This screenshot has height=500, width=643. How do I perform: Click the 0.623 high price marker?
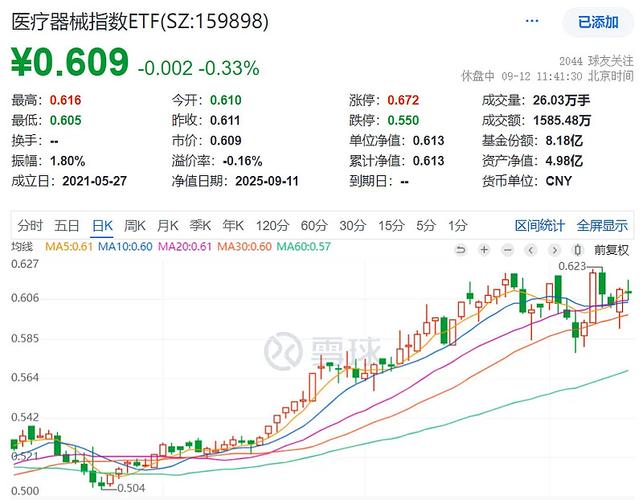tap(572, 267)
